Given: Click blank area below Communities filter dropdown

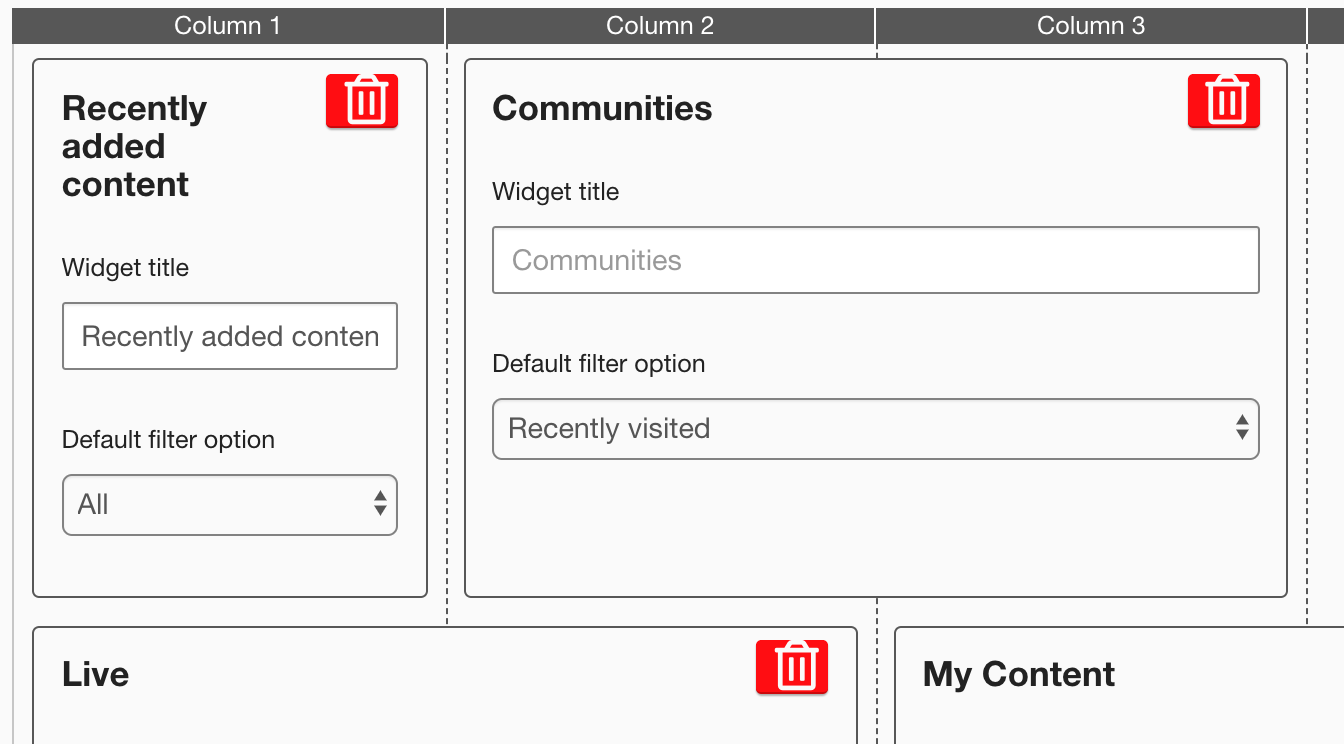Looking at the screenshot, I should (x=875, y=530).
